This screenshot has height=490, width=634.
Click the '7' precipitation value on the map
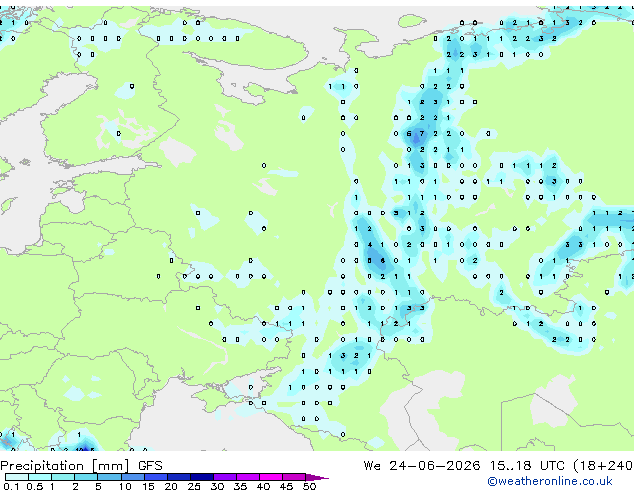coord(422,133)
